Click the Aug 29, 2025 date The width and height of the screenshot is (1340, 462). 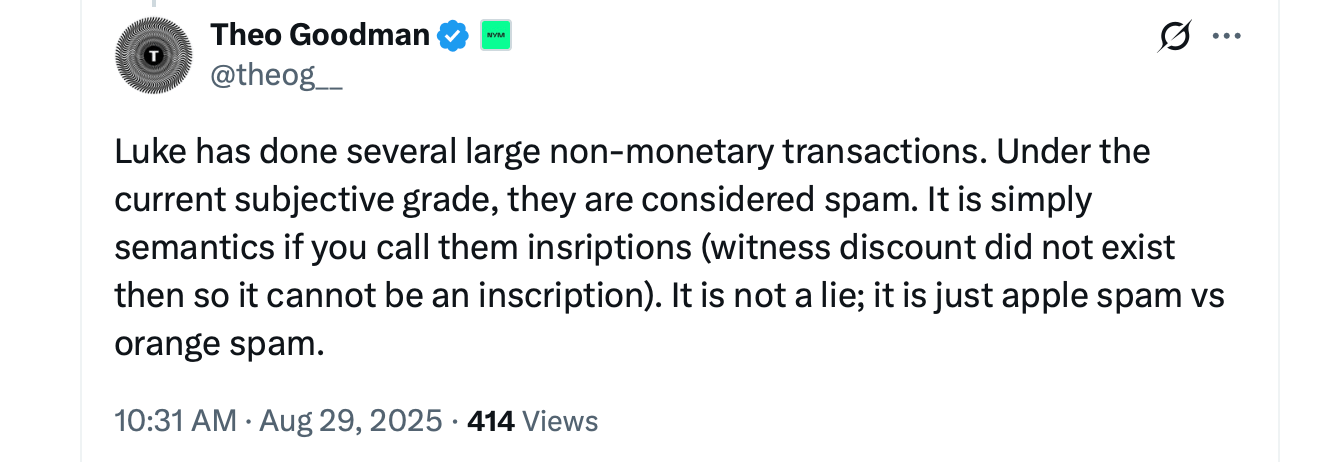pos(350,421)
